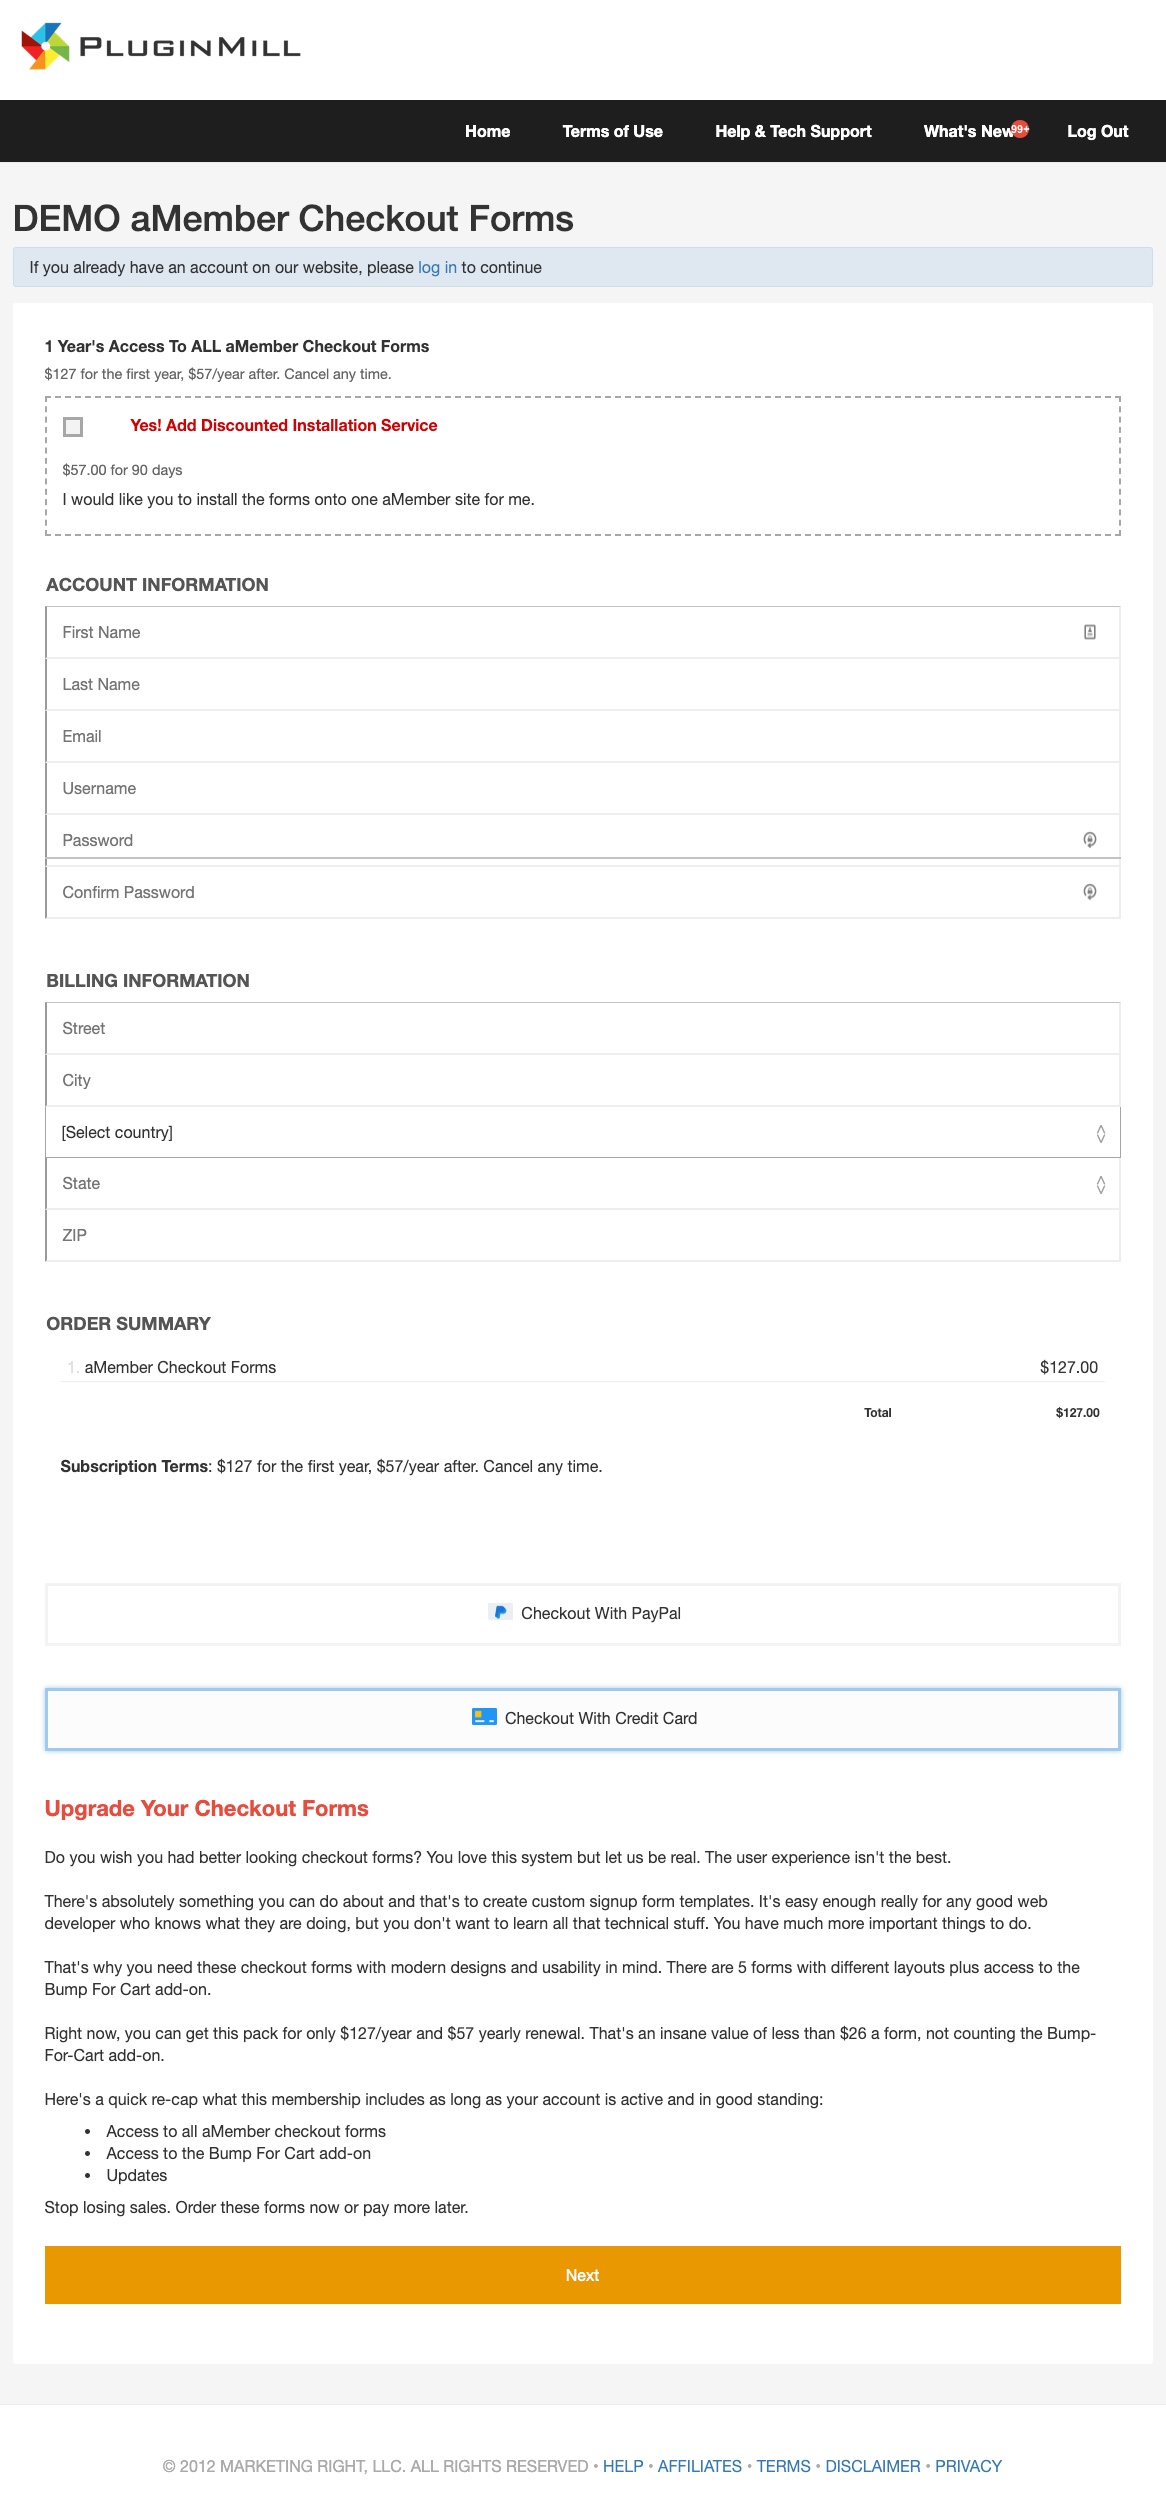Click the 'Subscription Terms' label
1166x2498 pixels.
[134, 1466]
